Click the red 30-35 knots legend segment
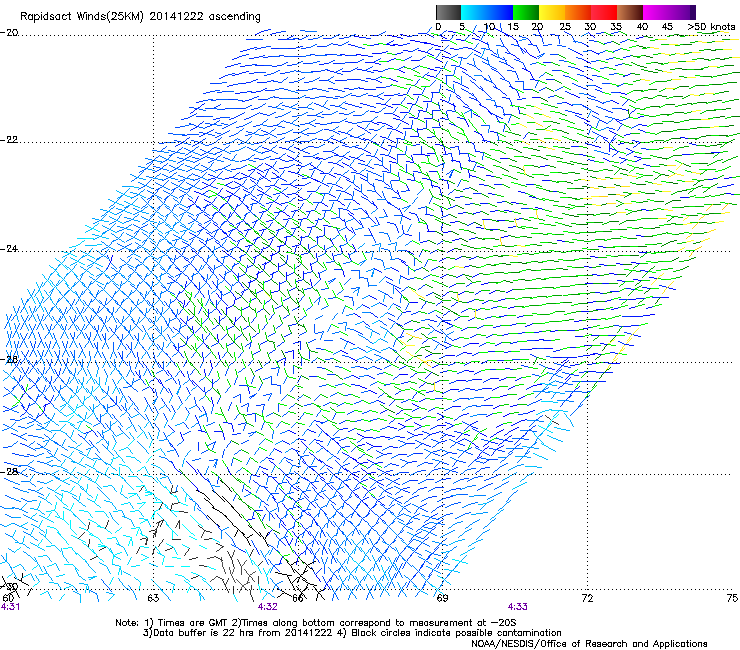Viewport: 740px width, 650px height. click(604, 12)
